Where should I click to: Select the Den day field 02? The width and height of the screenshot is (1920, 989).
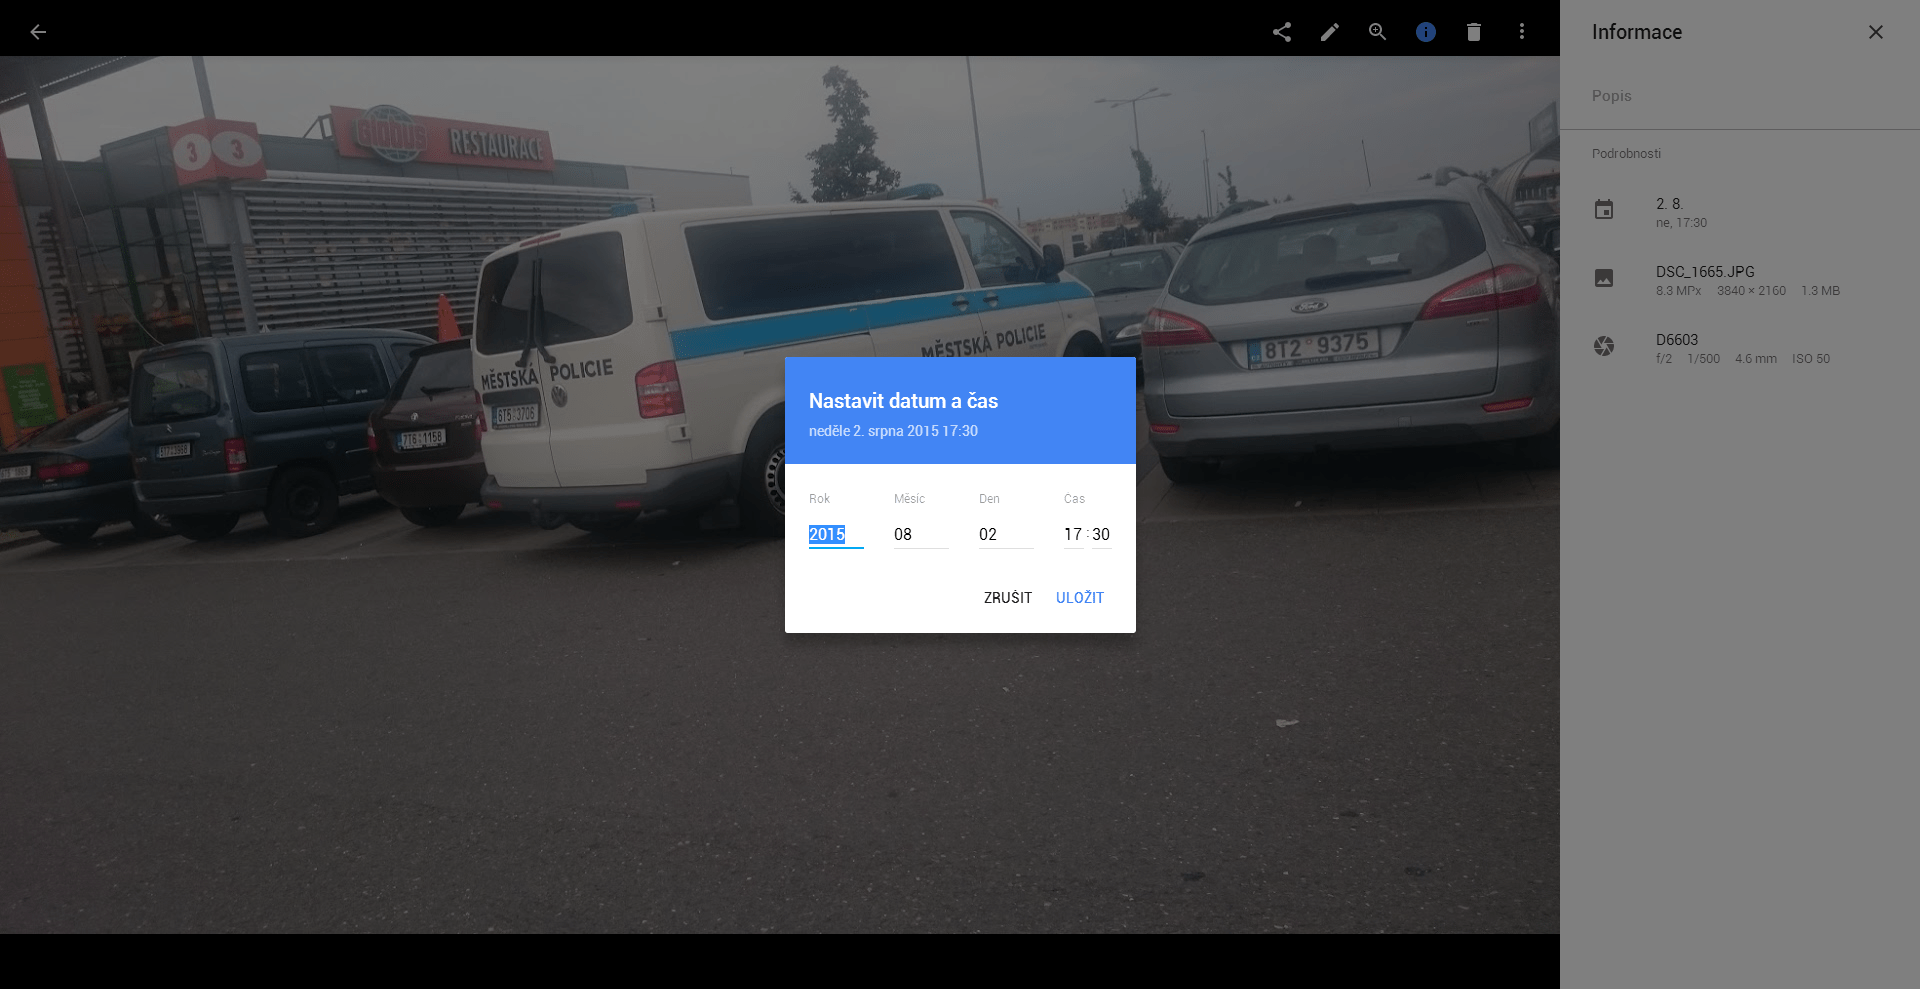1005,535
